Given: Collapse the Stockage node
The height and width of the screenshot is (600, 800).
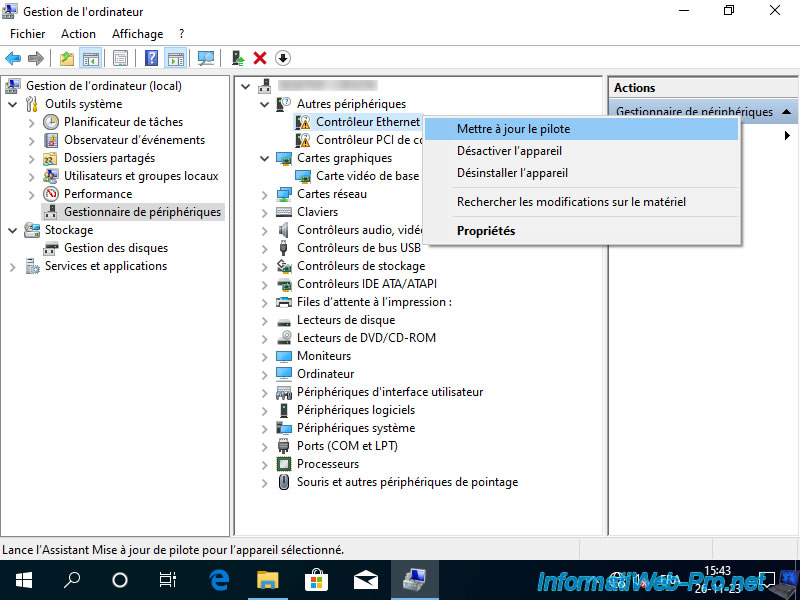Looking at the screenshot, I should (x=13, y=231).
